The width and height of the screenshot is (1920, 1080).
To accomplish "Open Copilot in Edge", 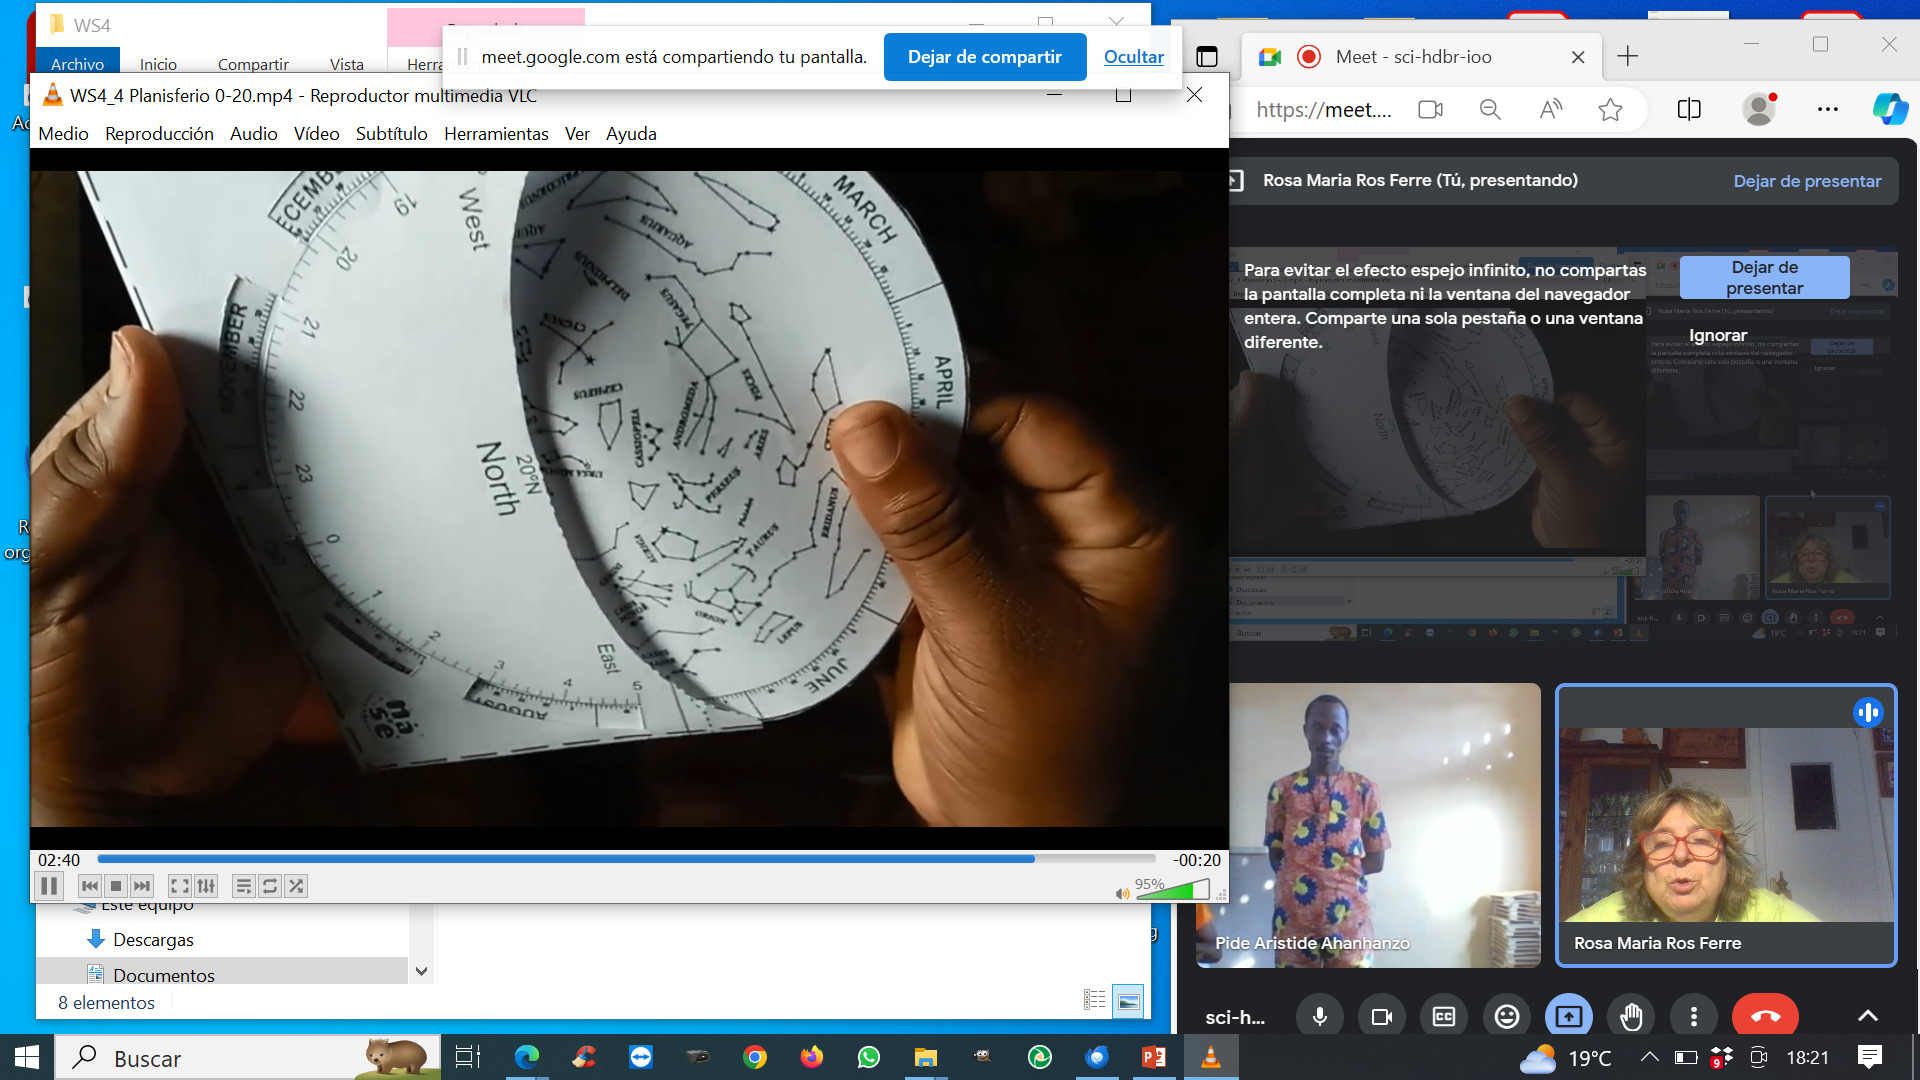I will 1890,109.
